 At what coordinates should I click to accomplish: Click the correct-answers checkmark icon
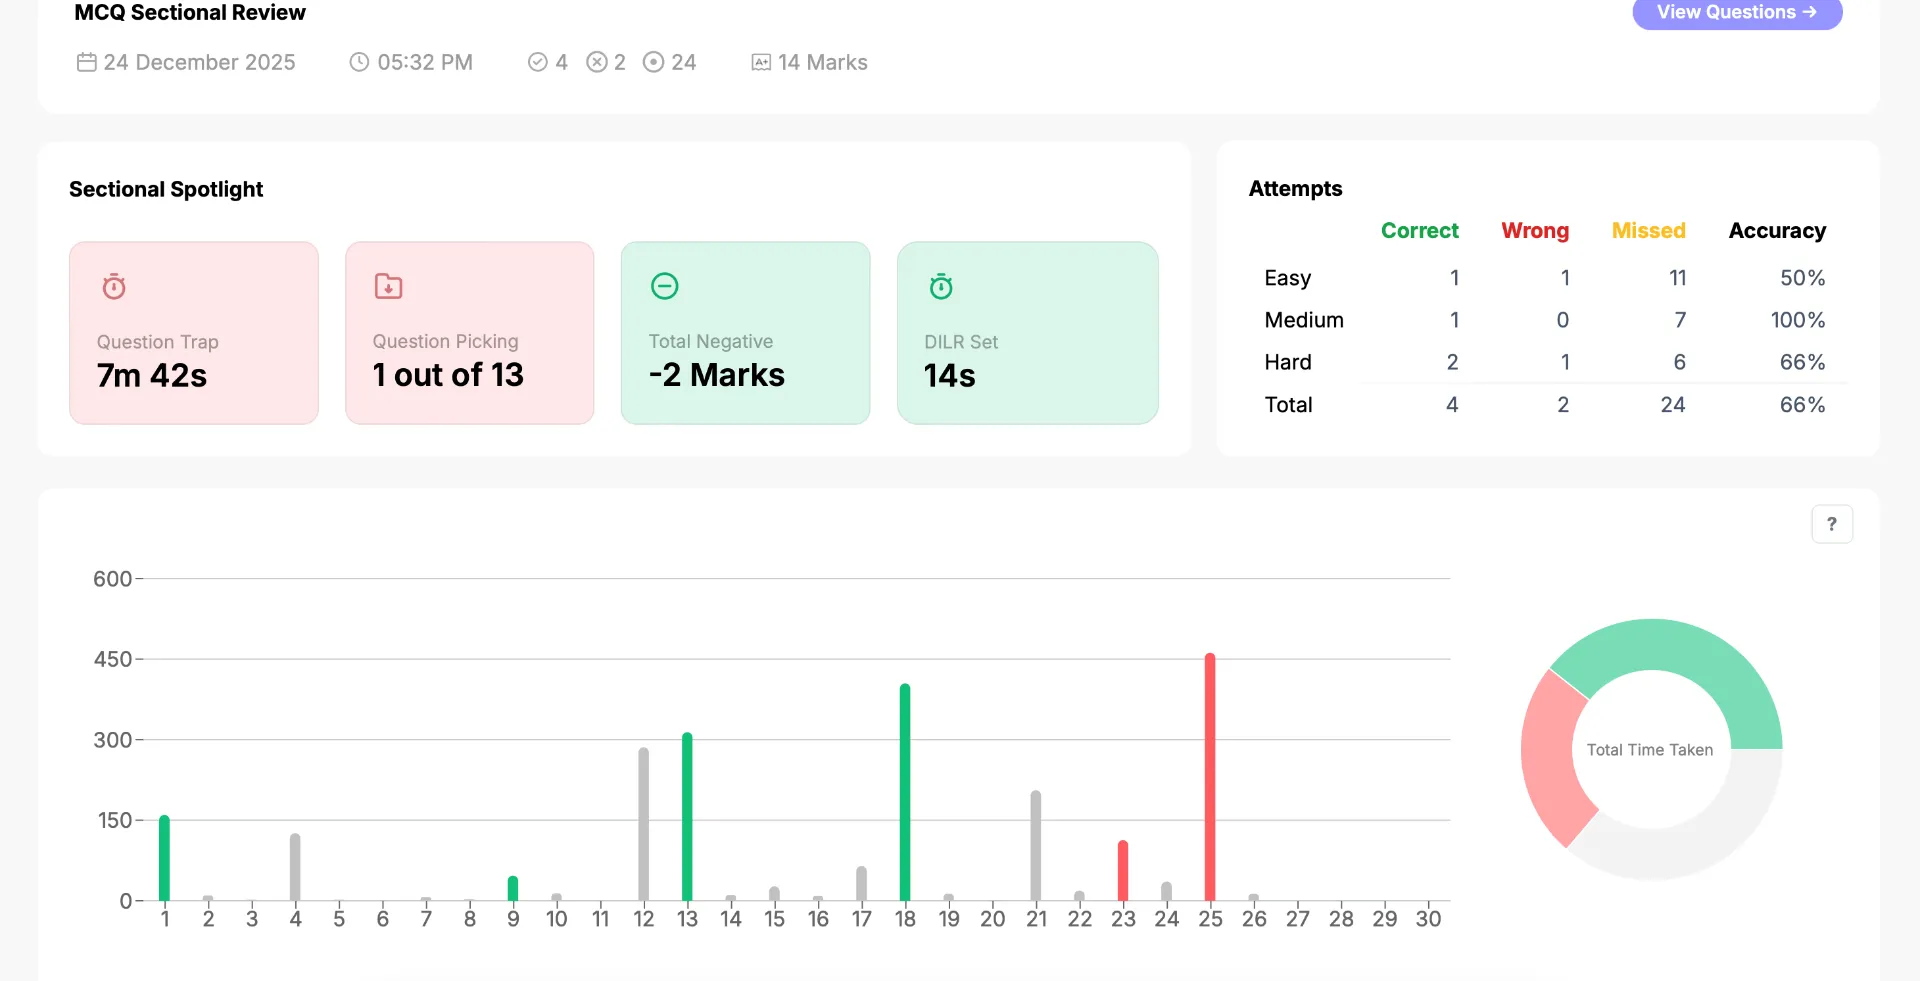[x=538, y=62]
